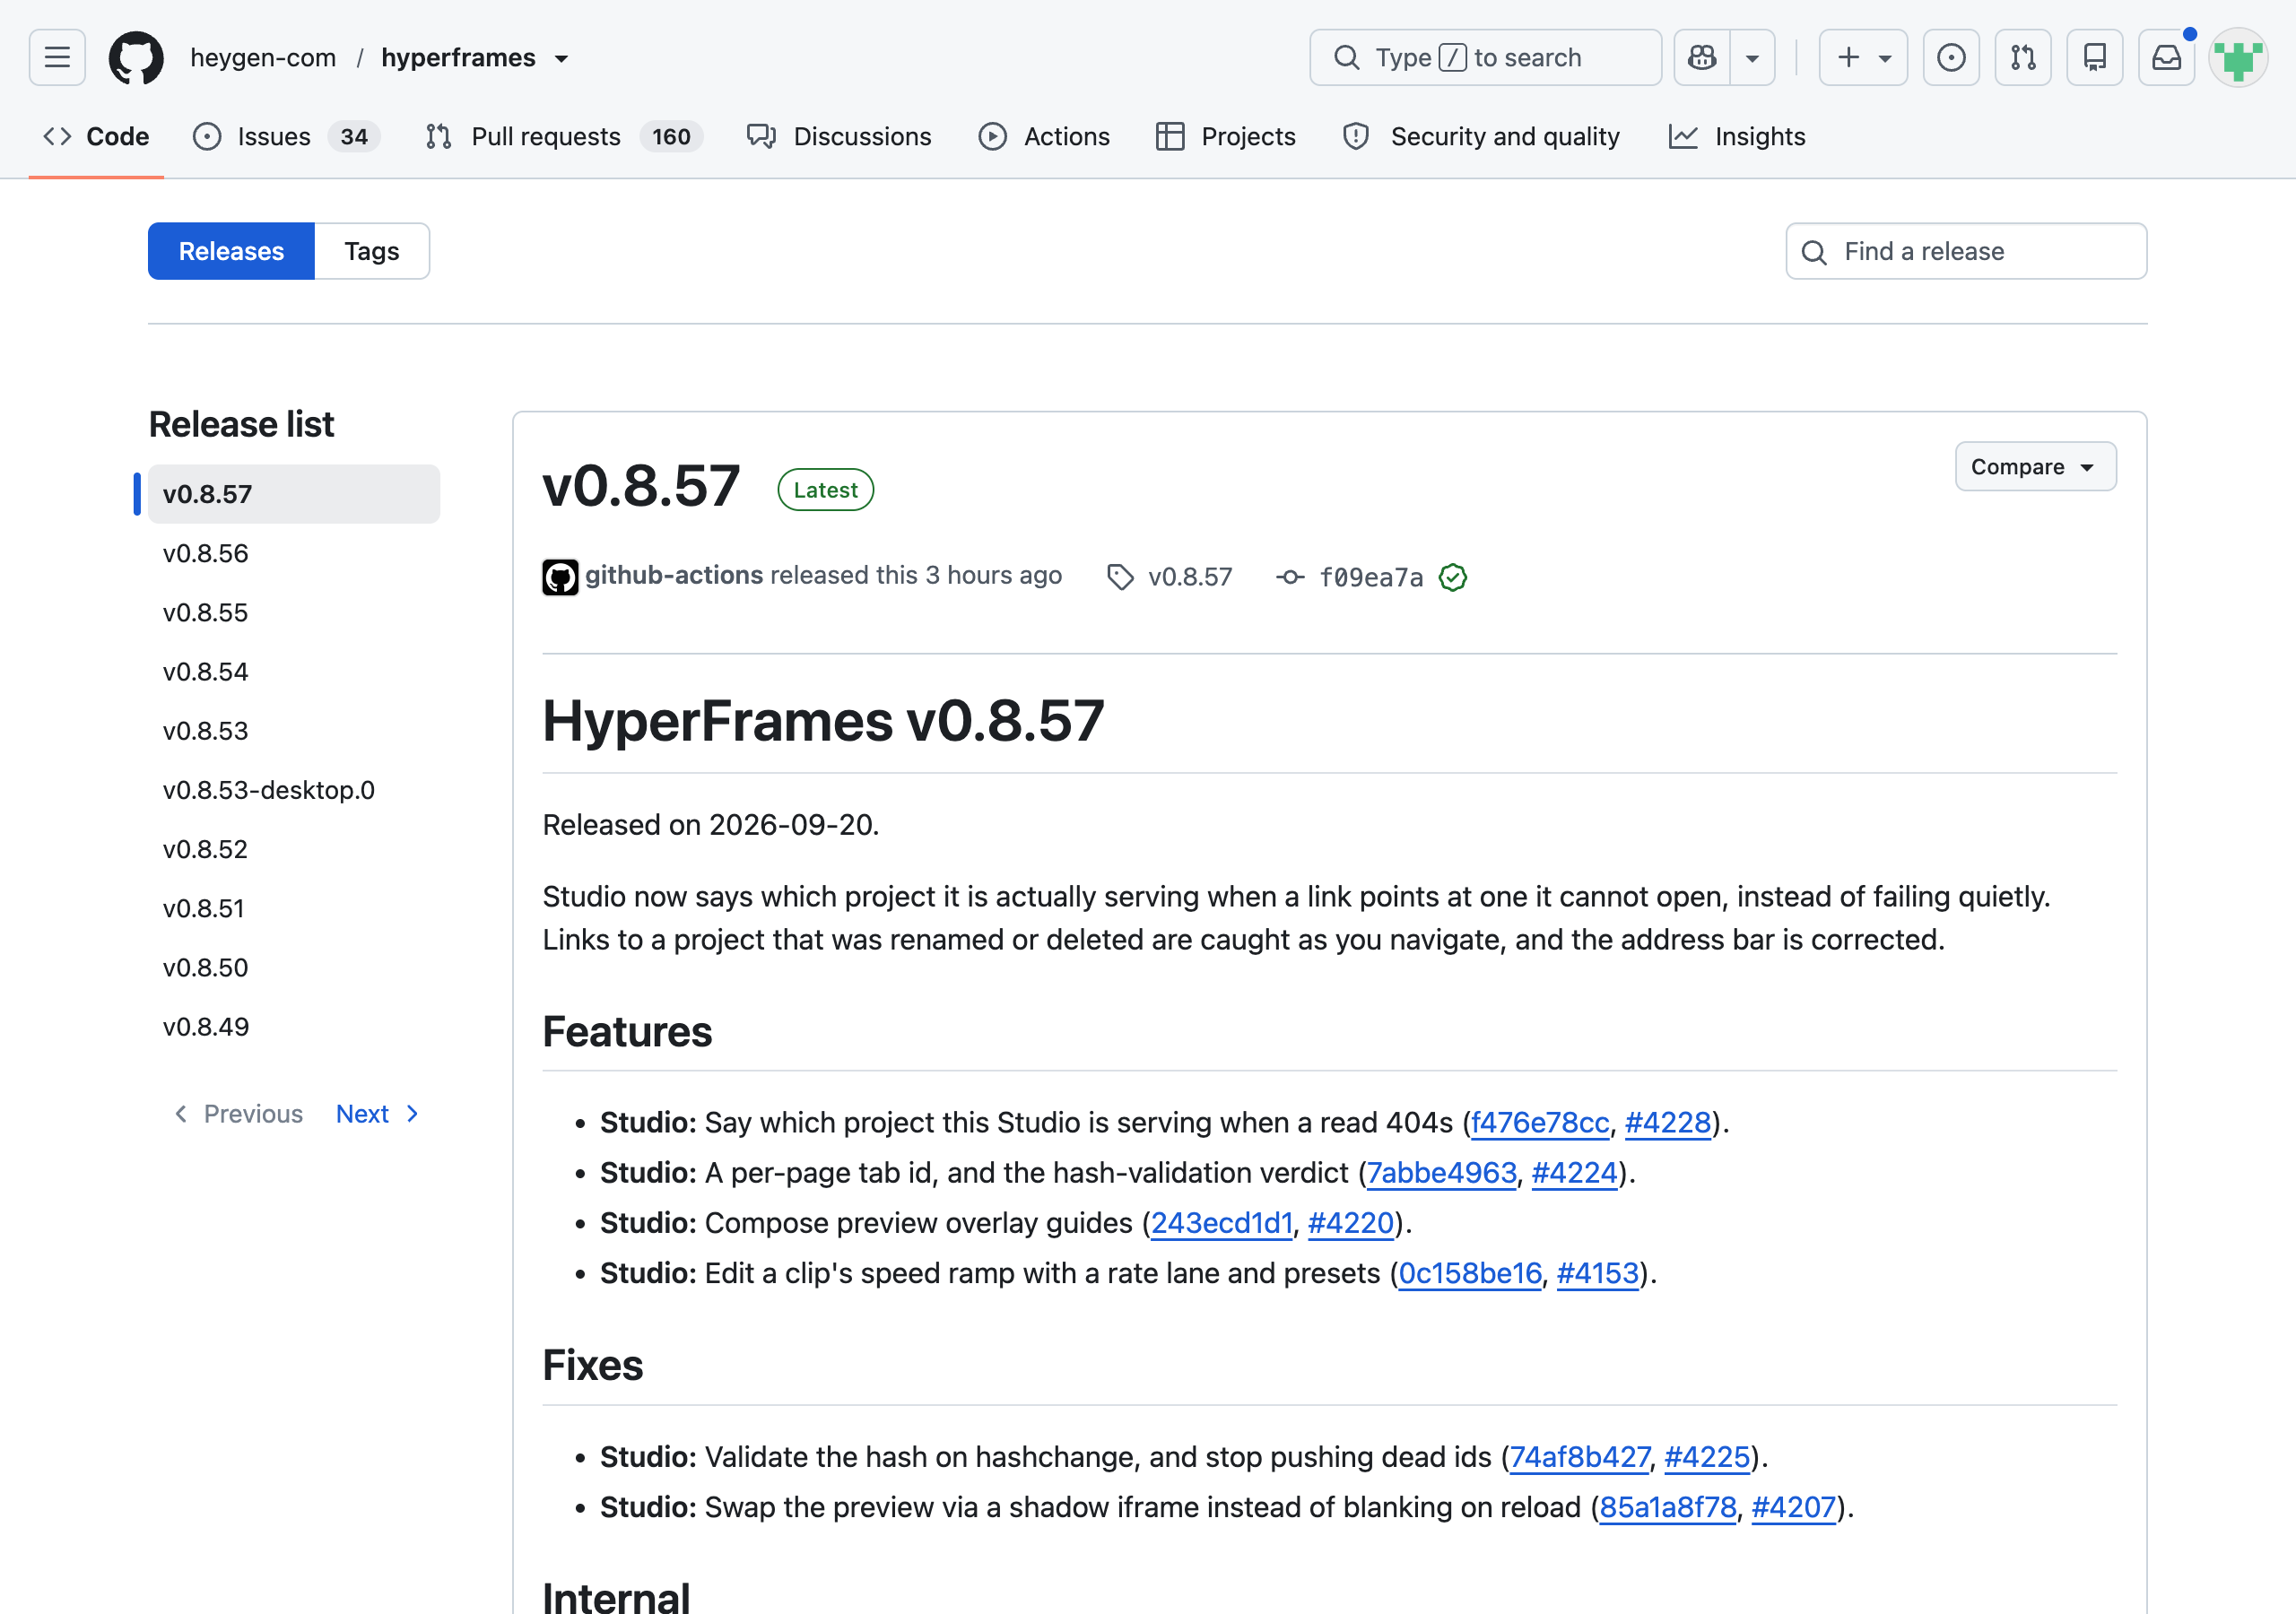
Task: Open the Pull requests tab
Action: [564, 136]
